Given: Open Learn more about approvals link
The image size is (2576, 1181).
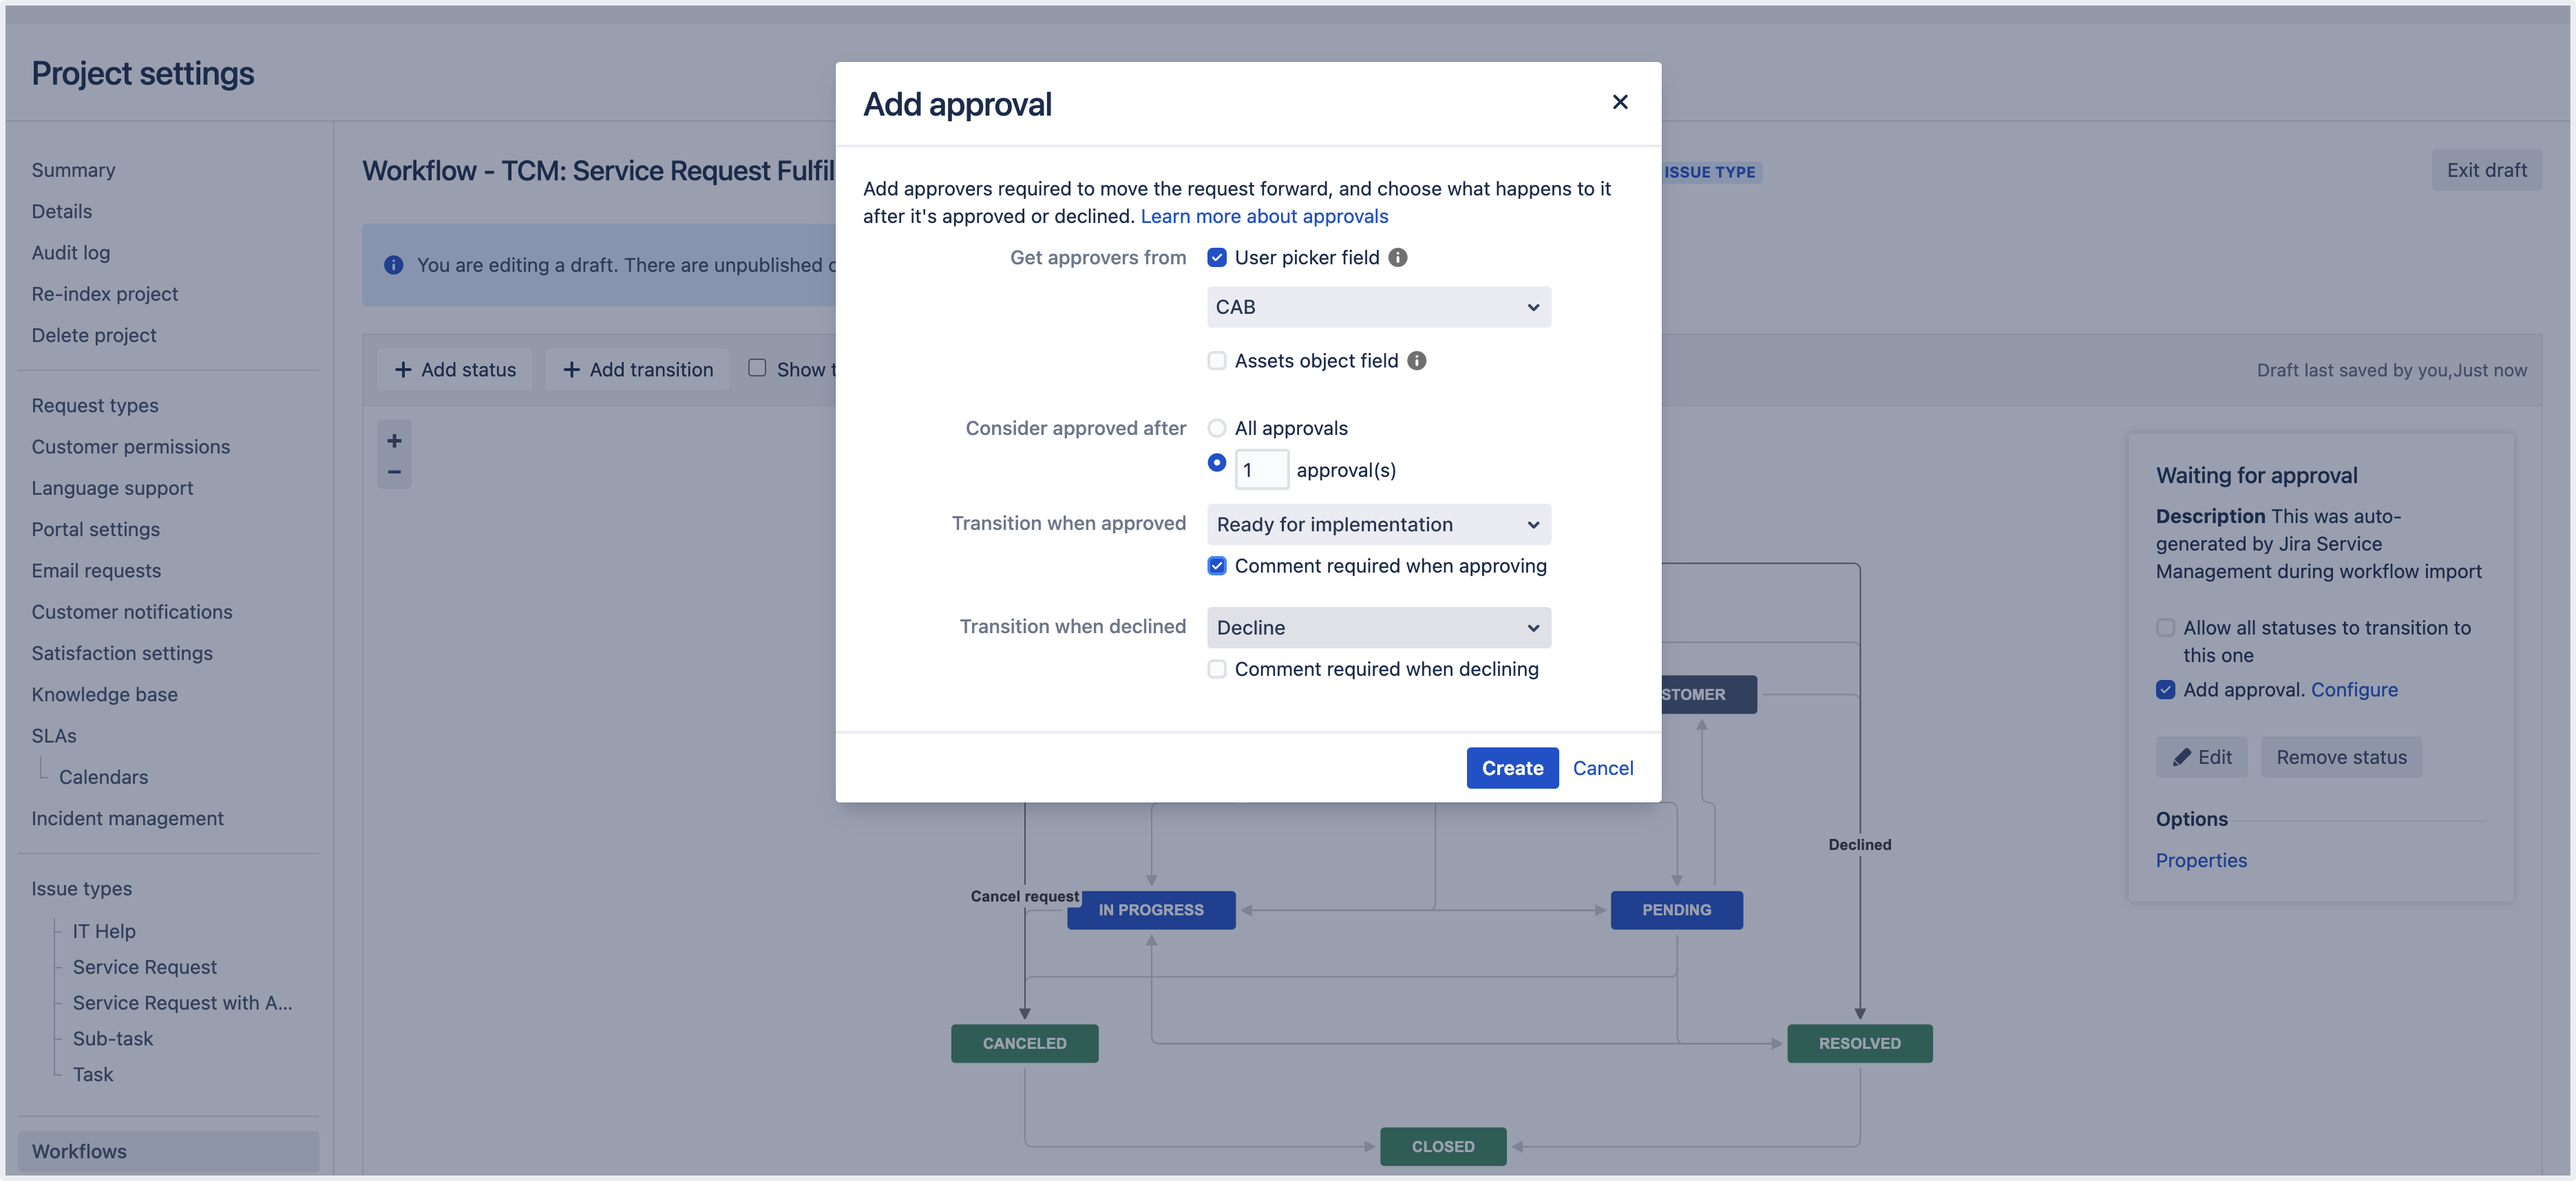Looking at the screenshot, I should (x=1264, y=216).
